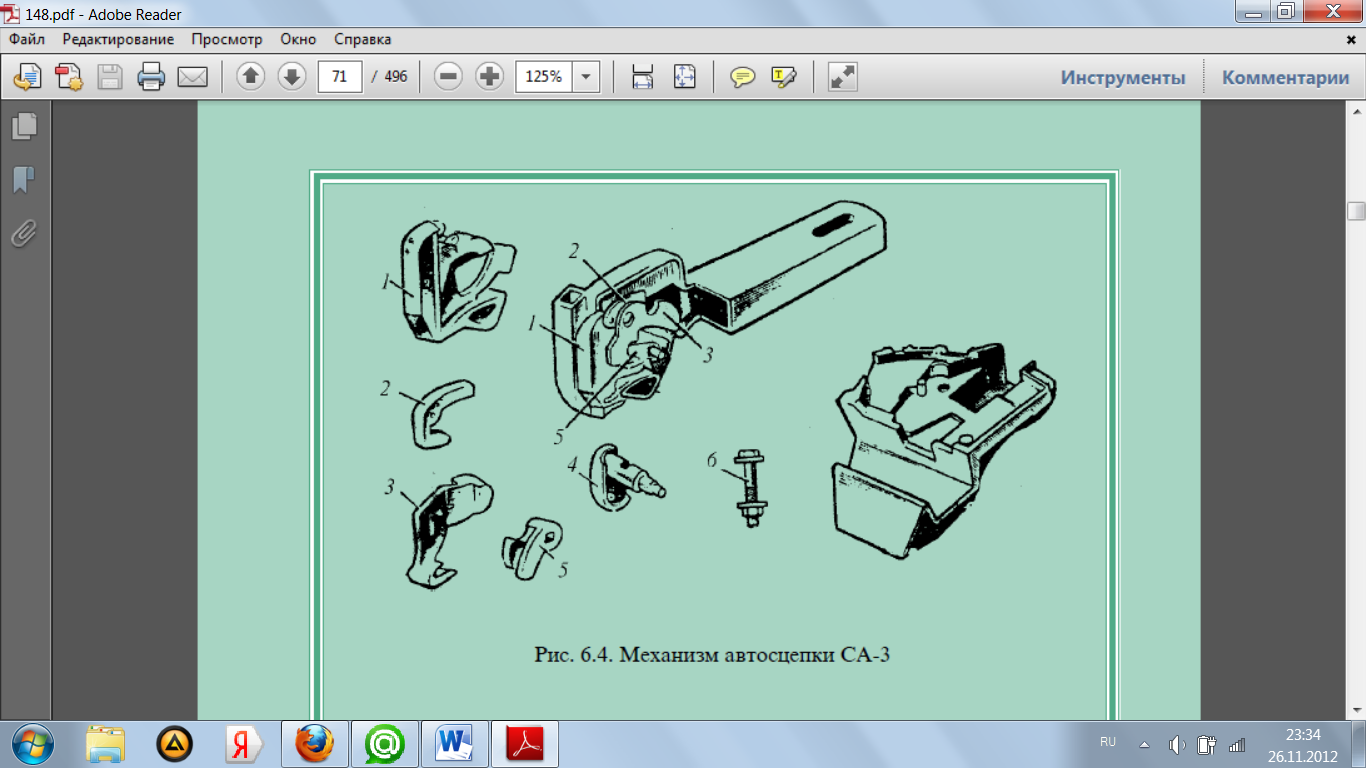The width and height of the screenshot is (1366, 768).
Task: Add a sticky note comment
Action: coord(742,77)
